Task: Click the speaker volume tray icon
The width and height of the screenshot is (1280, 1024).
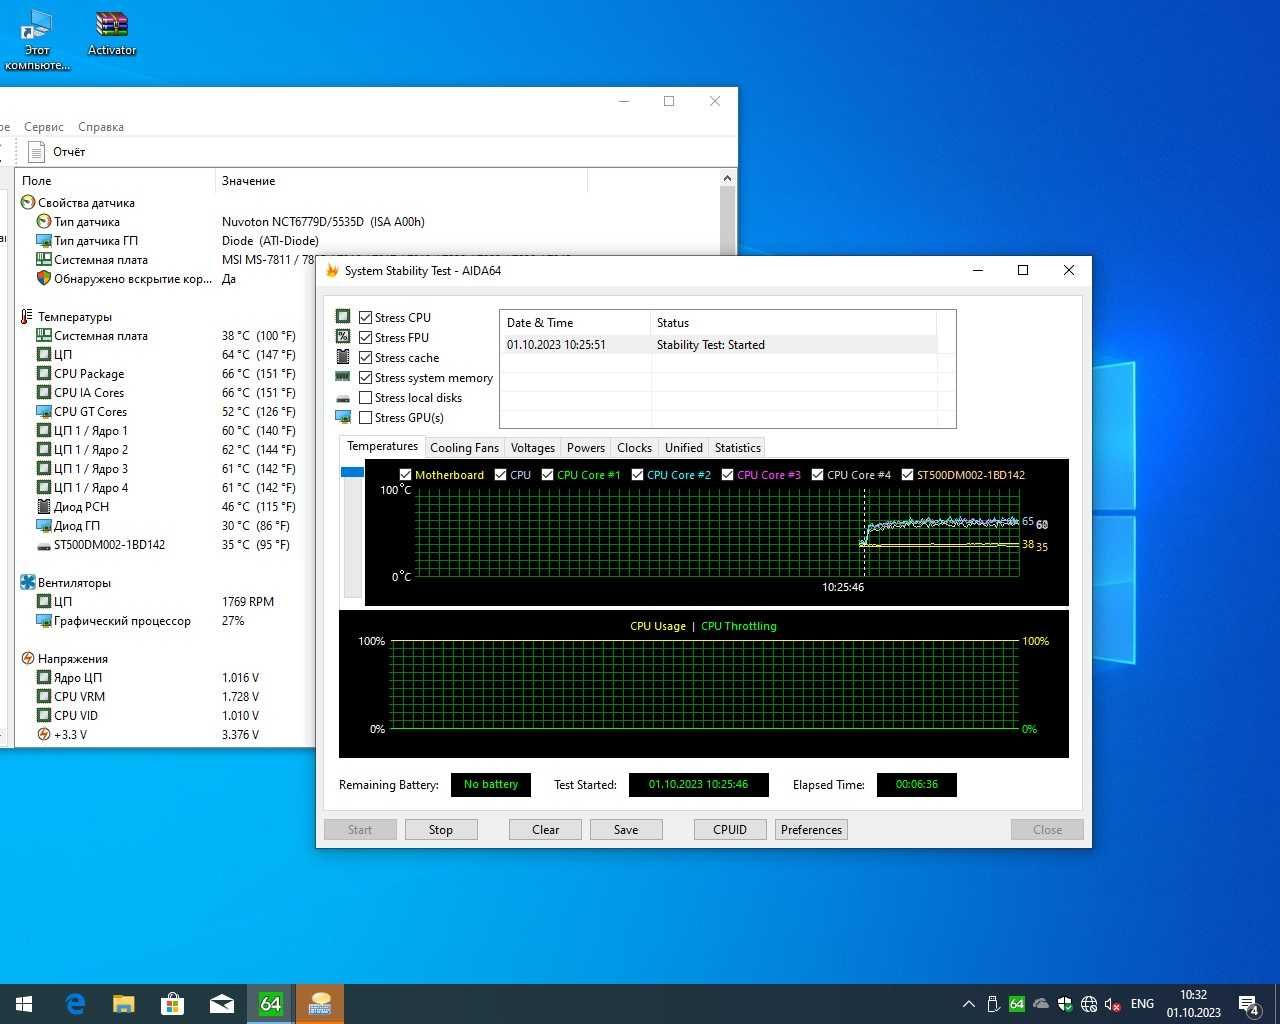Action: click(x=1113, y=1004)
